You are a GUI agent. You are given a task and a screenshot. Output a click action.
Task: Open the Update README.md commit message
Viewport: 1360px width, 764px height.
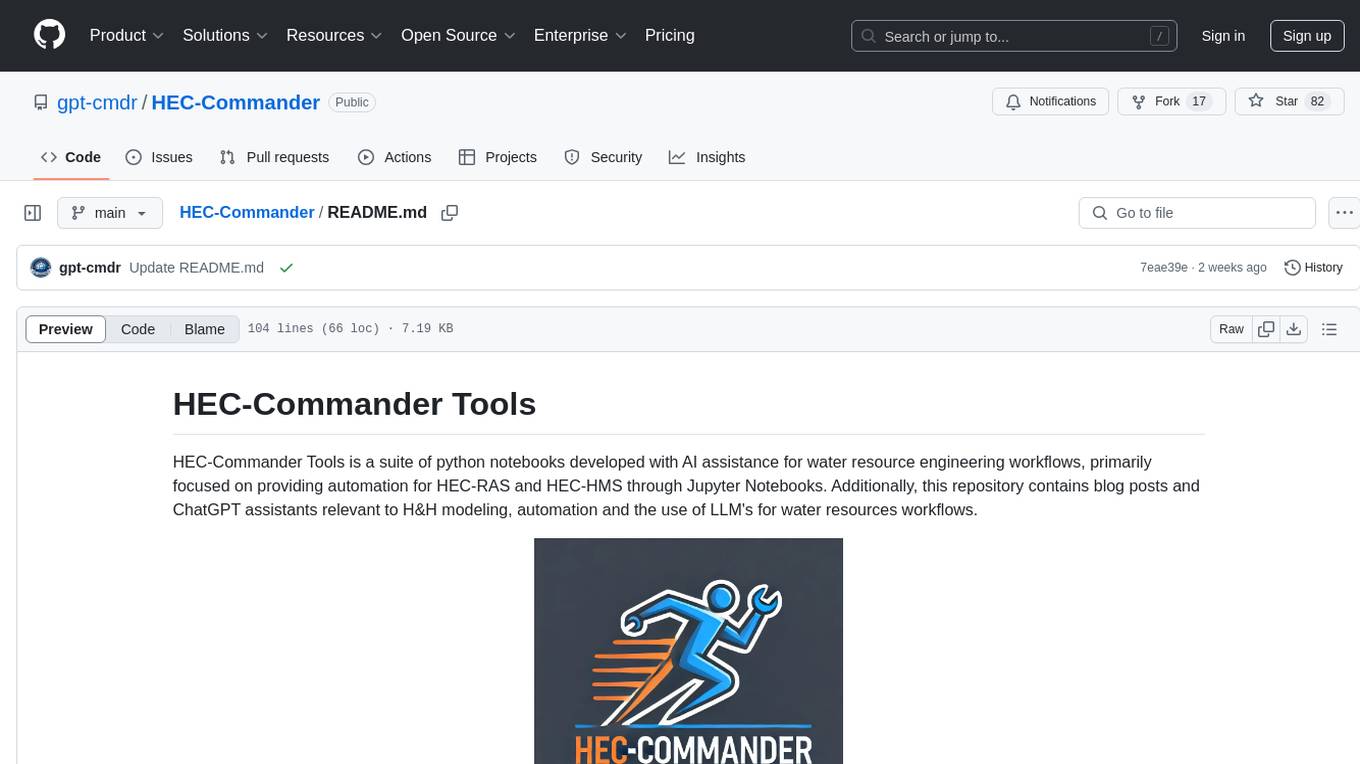tap(196, 267)
